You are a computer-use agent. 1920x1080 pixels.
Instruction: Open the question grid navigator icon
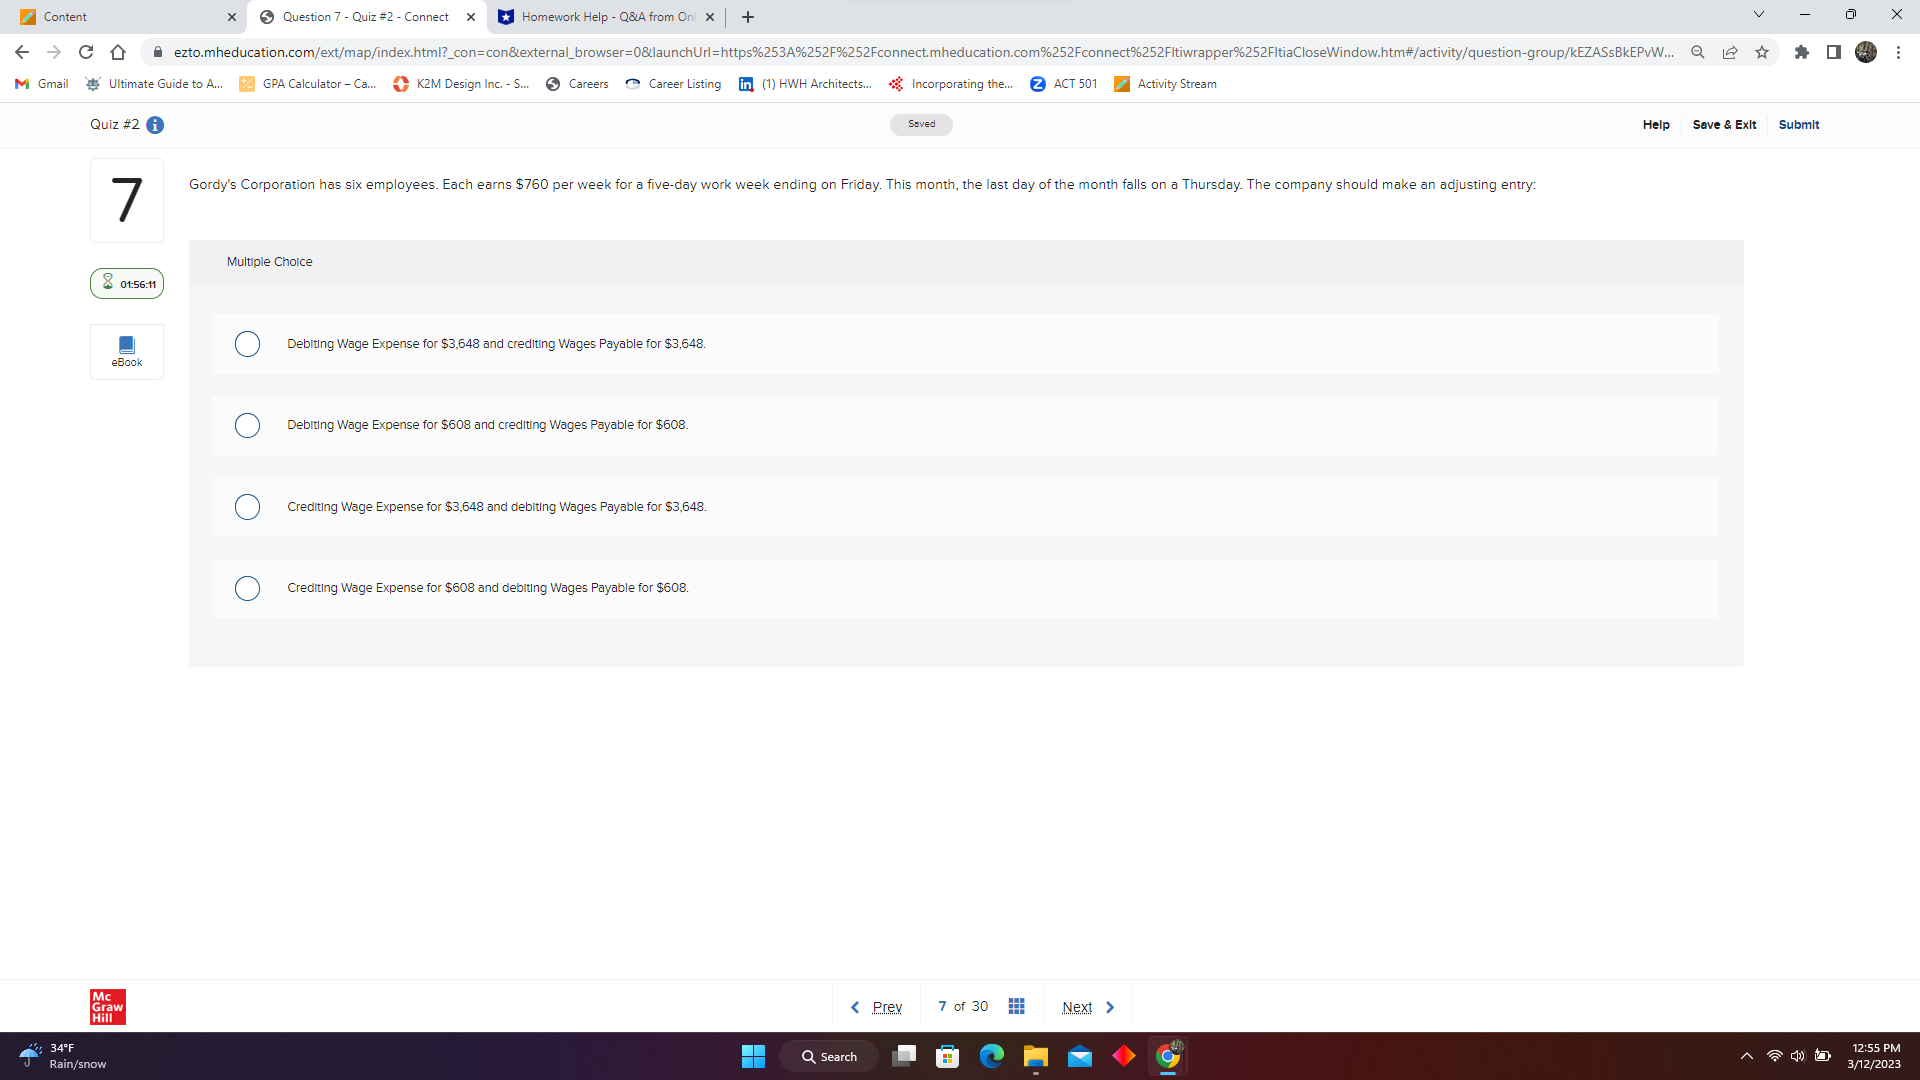(1016, 1006)
